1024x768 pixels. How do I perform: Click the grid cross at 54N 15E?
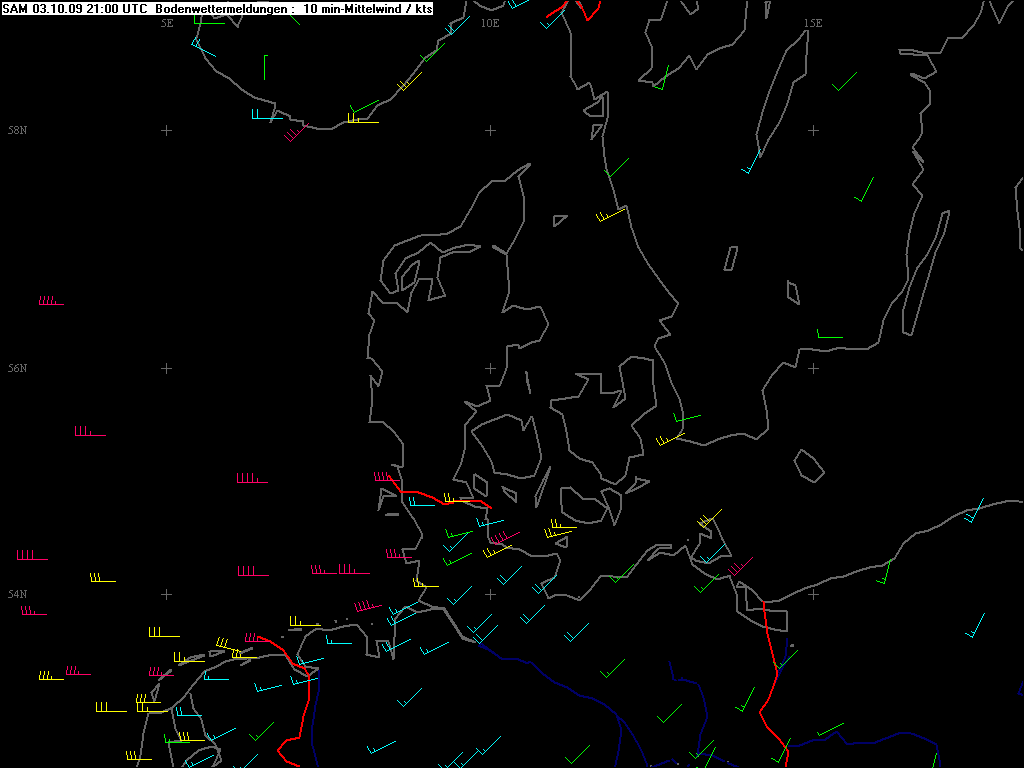(x=813, y=594)
